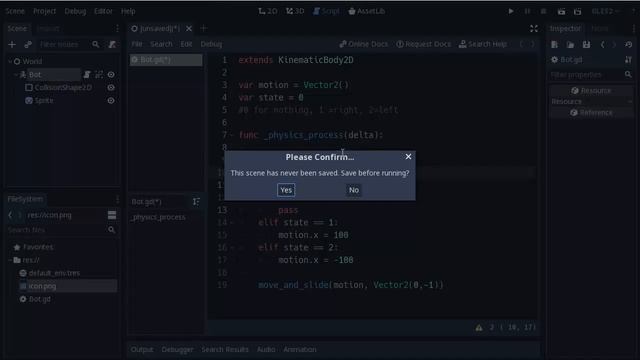Collapse the Bot node
Image resolution: width=640 pixels, height=360 pixels.
[x=16, y=74]
